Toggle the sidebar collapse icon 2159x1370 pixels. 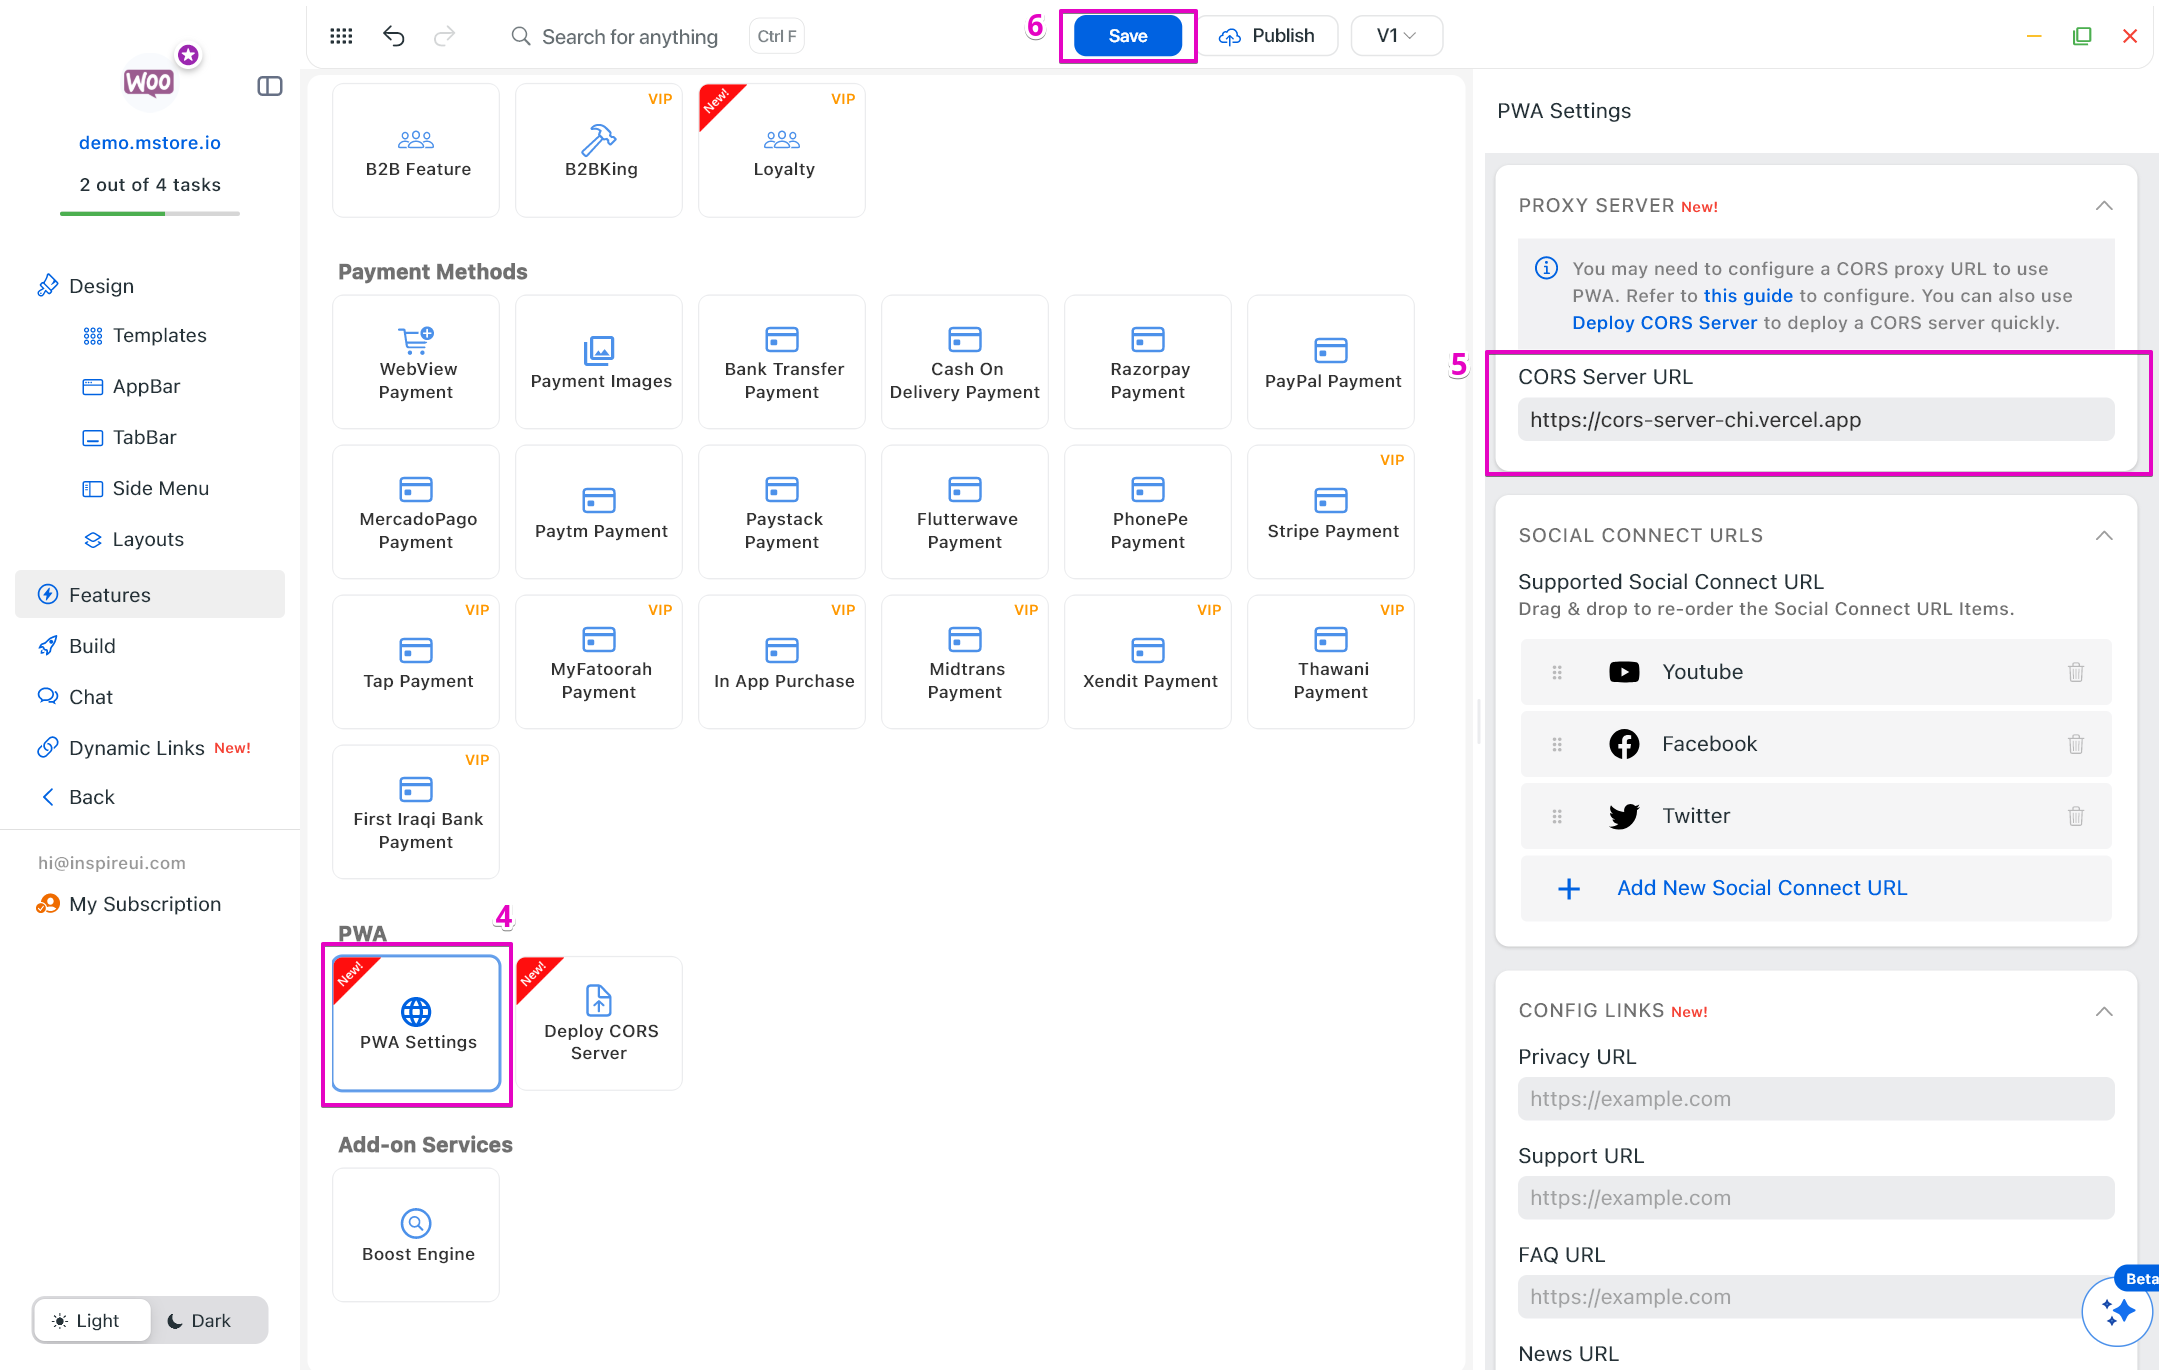pos(269,86)
